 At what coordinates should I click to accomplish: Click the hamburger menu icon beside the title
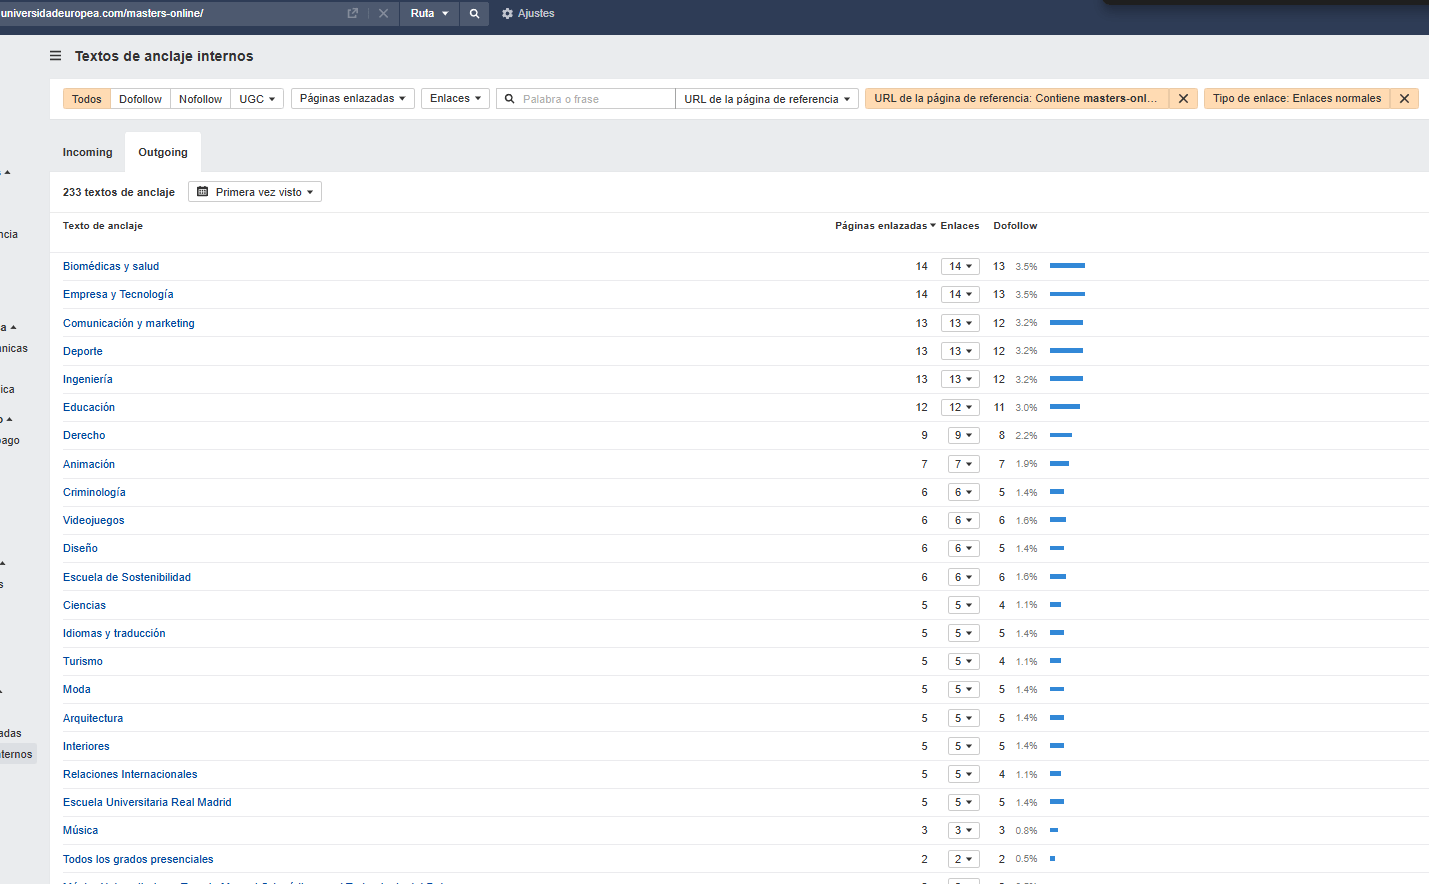(x=56, y=56)
